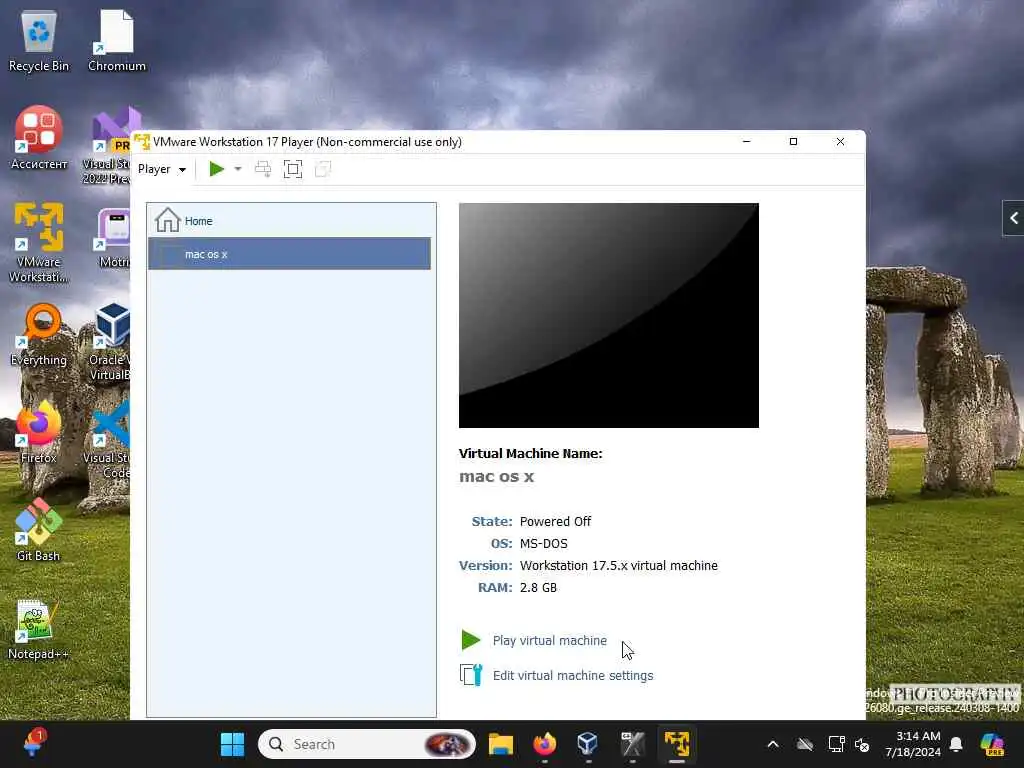Select the Firefox desktop shortcut
Image resolution: width=1024 pixels, height=768 pixels.
[x=39, y=432]
